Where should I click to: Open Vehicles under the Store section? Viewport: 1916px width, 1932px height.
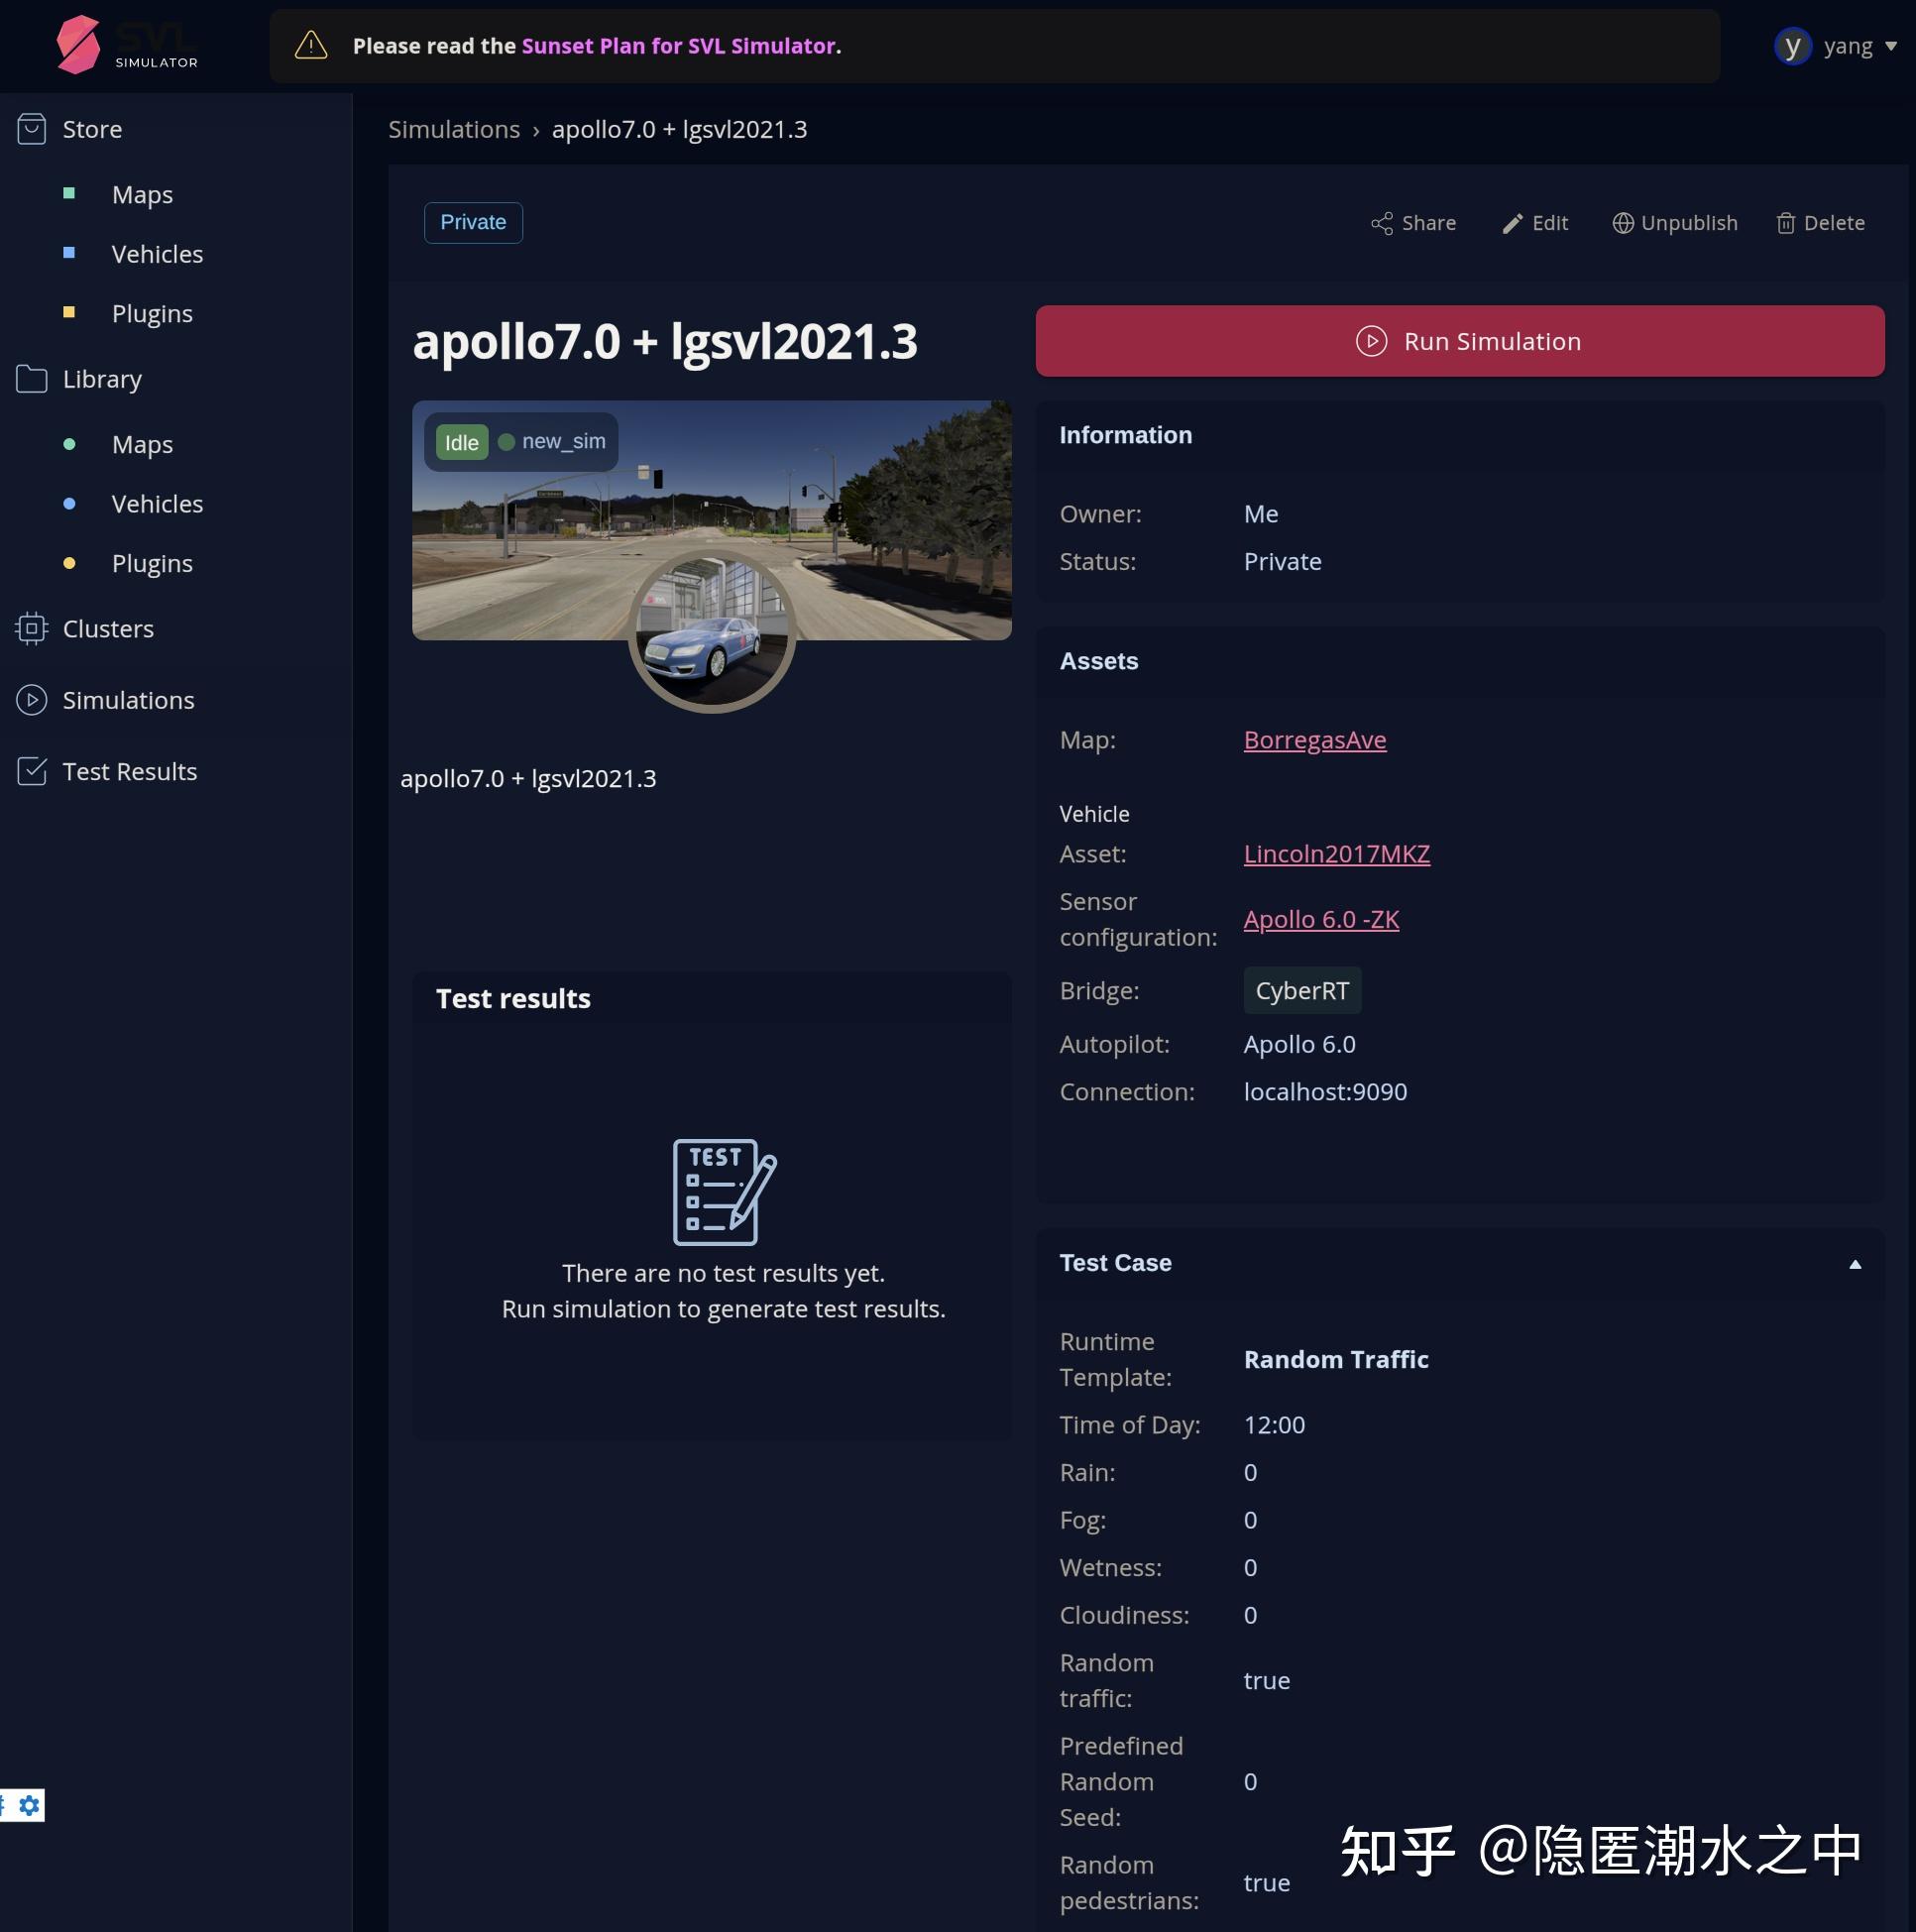157,253
